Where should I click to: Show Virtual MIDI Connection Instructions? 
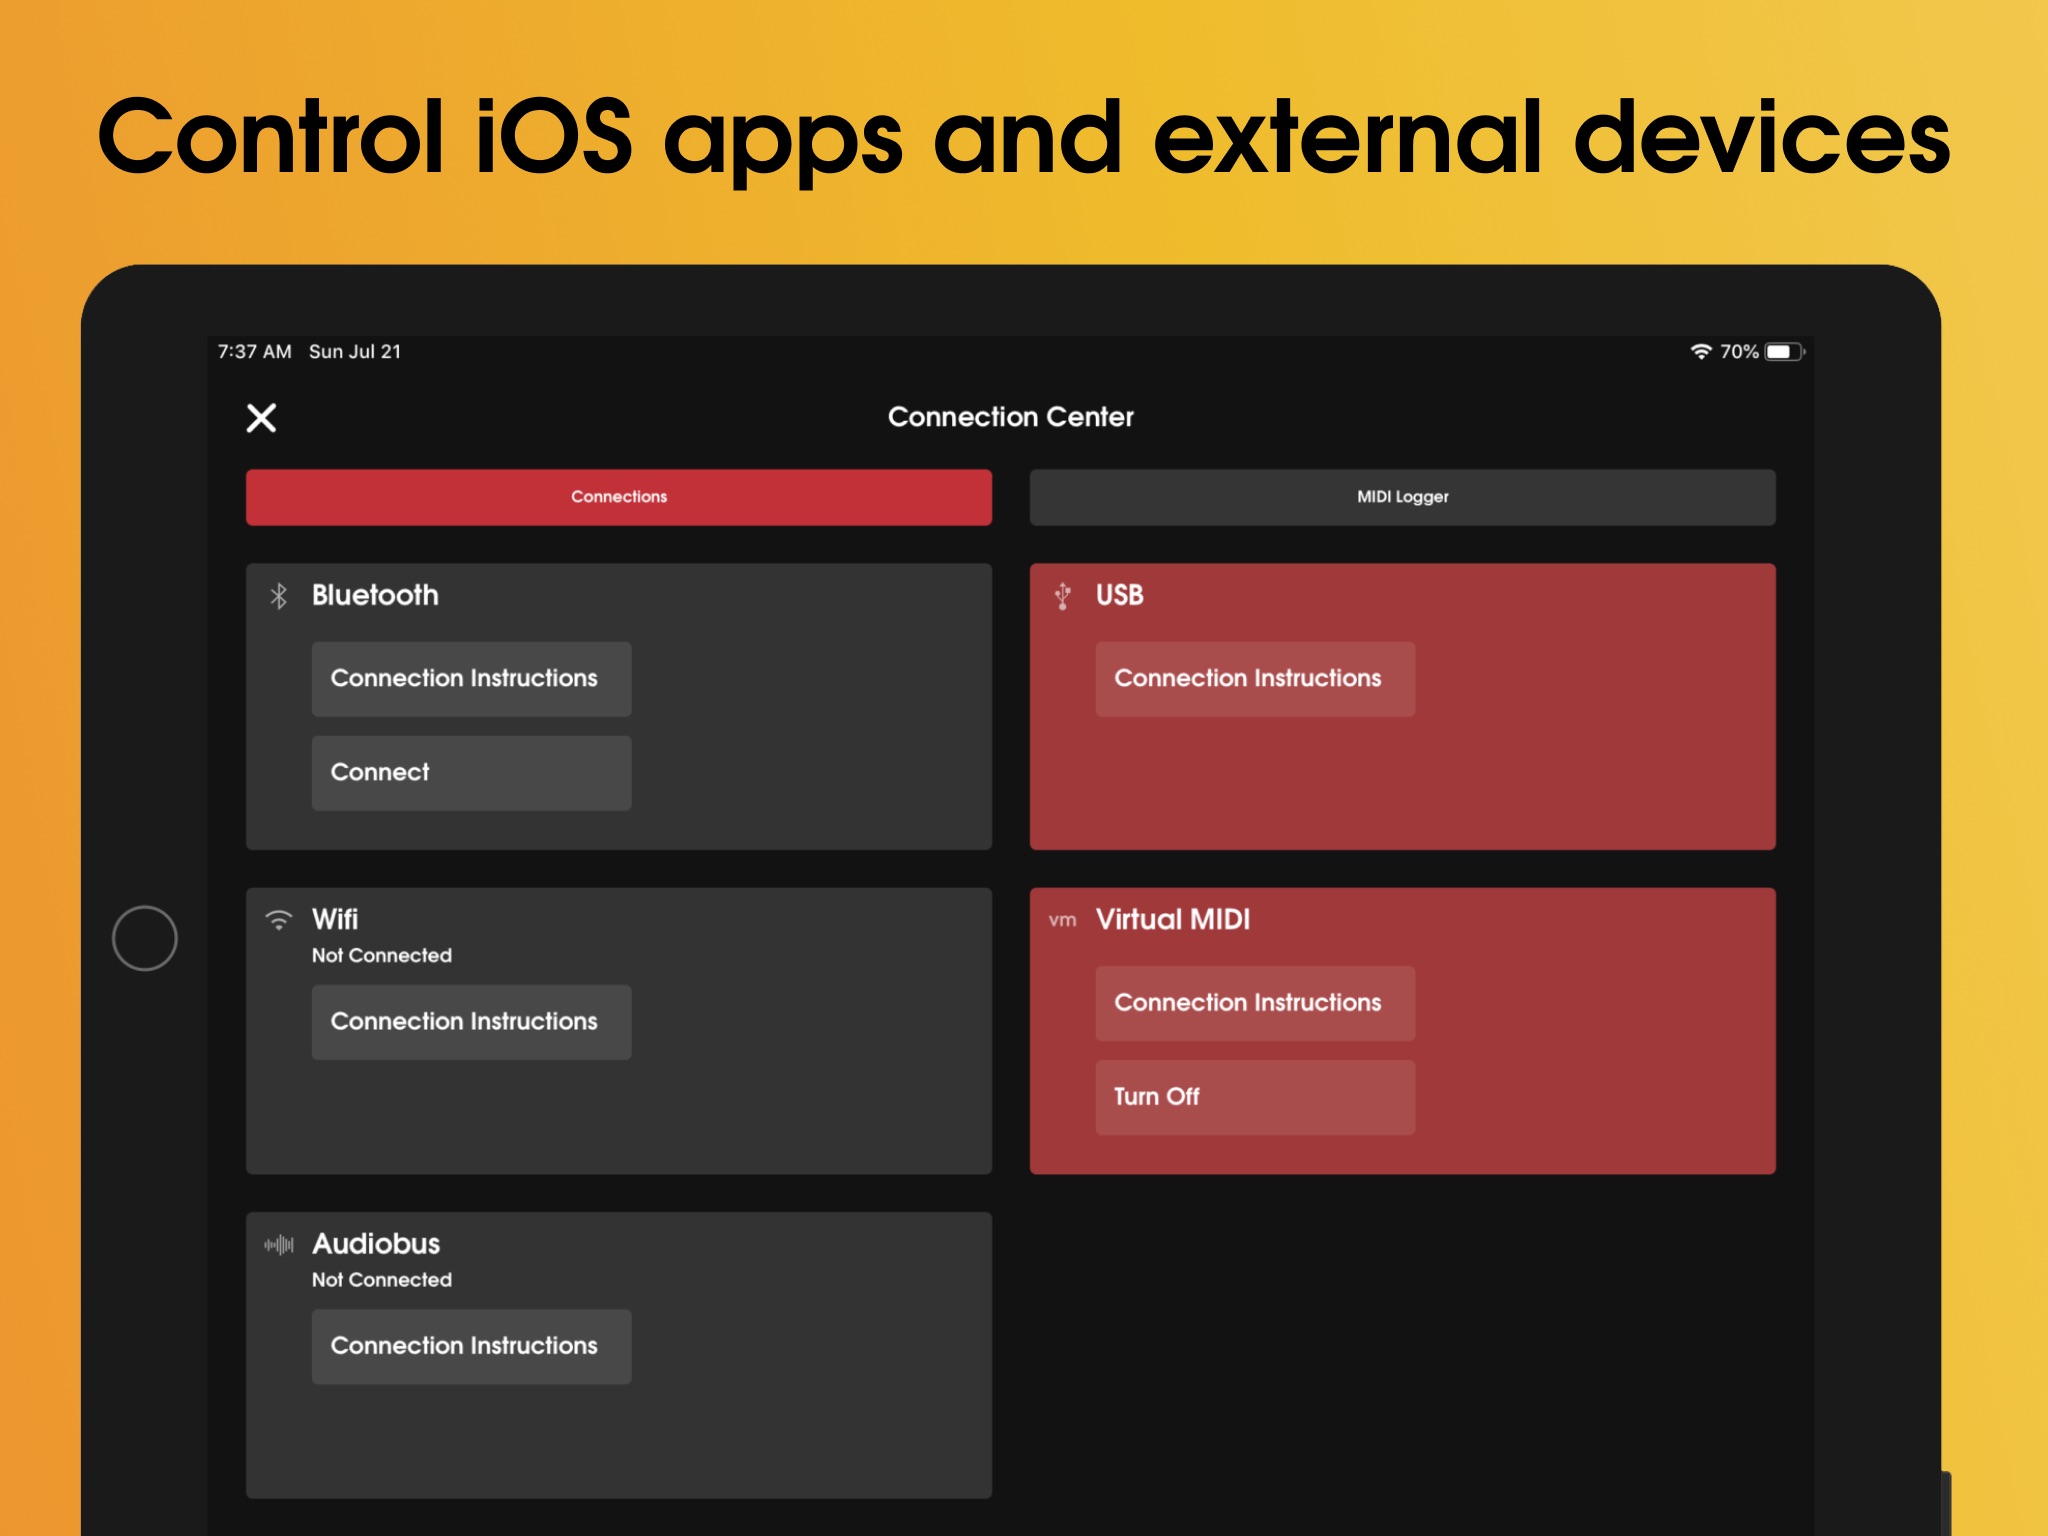click(1255, 1003)
